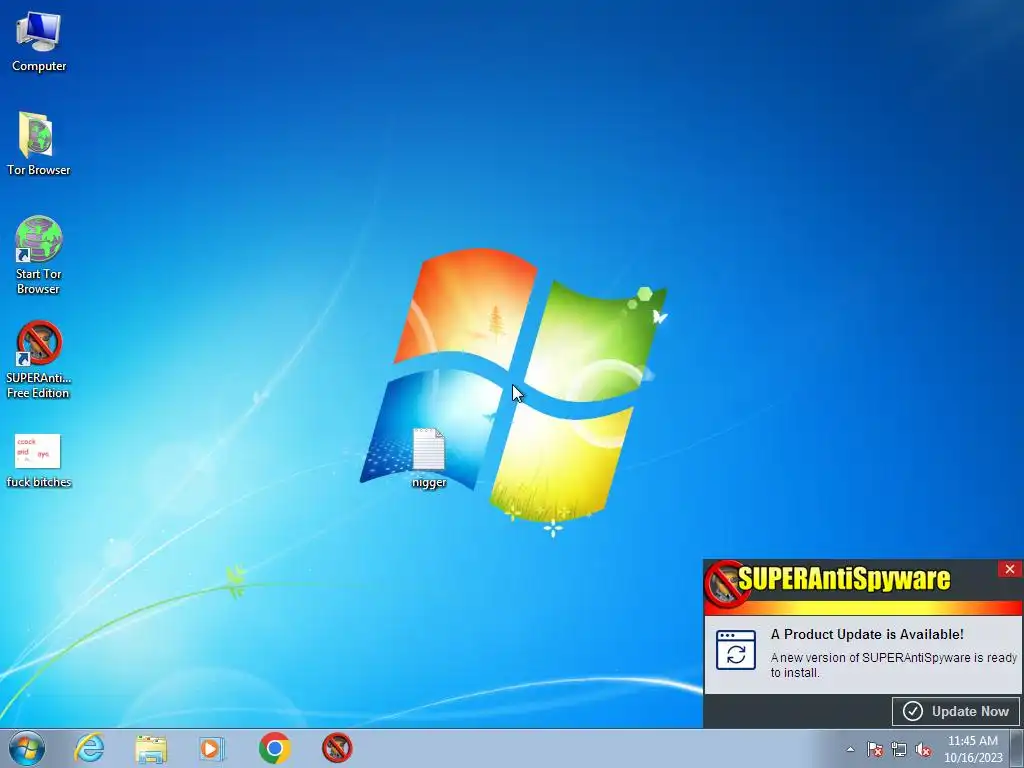Select SUPERAntiSpyware Free Edition desktop shortcut
The width and height of the screenshot is (1024, 768).
(x=39, y=359)
